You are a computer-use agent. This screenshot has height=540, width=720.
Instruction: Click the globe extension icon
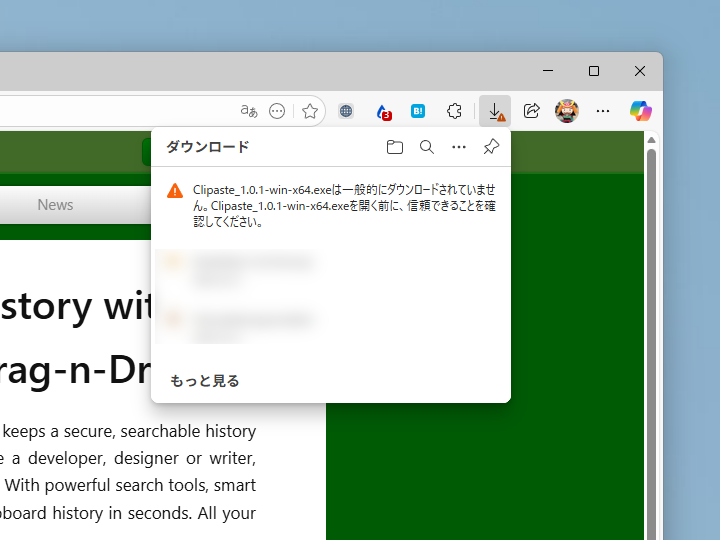tap(346, 111)
